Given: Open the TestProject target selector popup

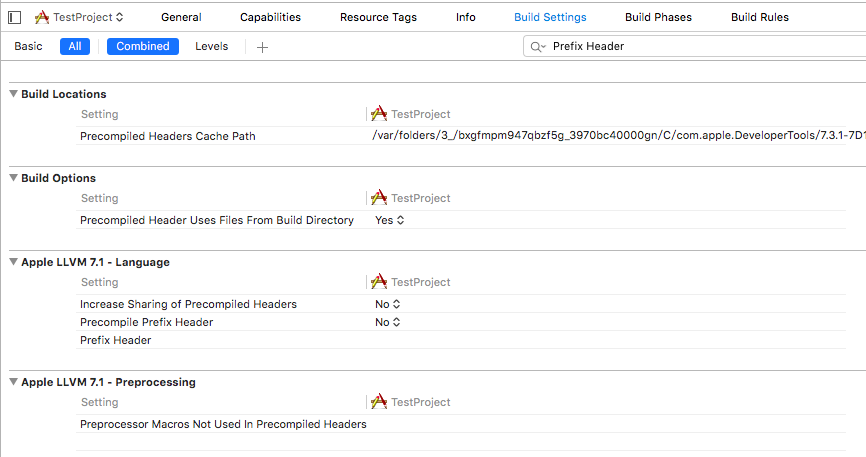Looking at the screenshot, I should (88, 17).
